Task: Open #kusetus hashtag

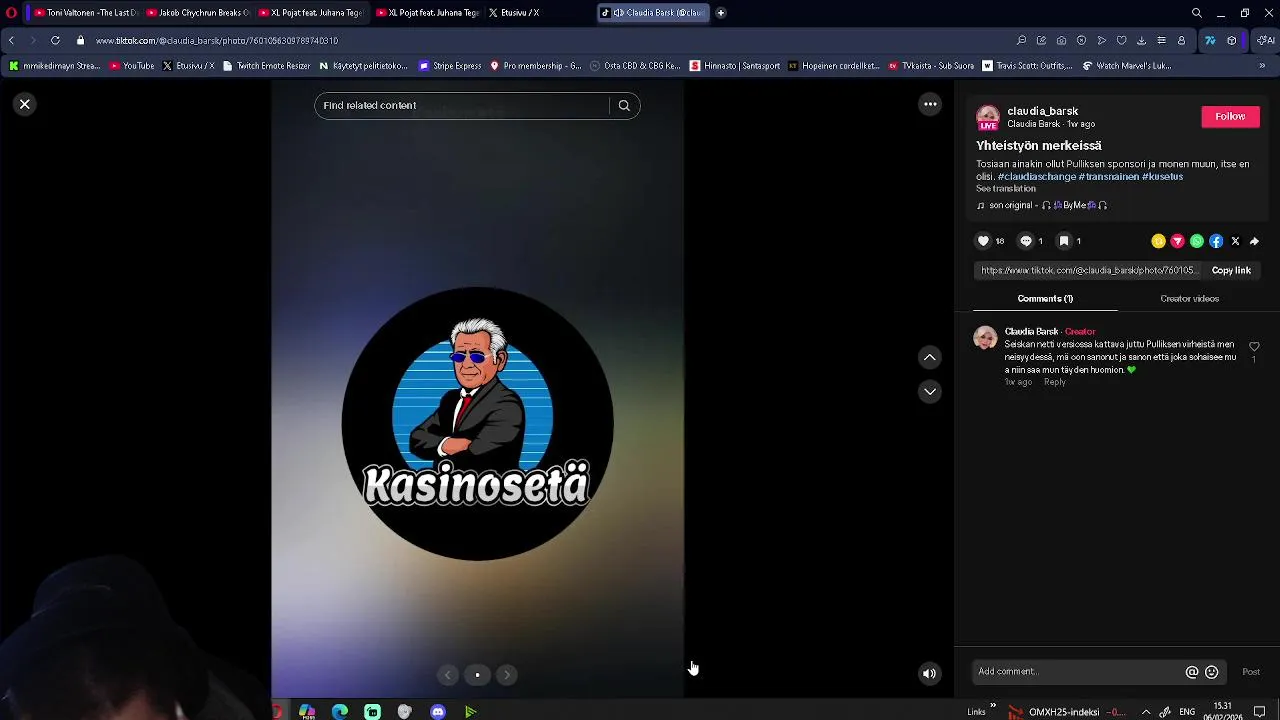Action: click(1162, 177)
